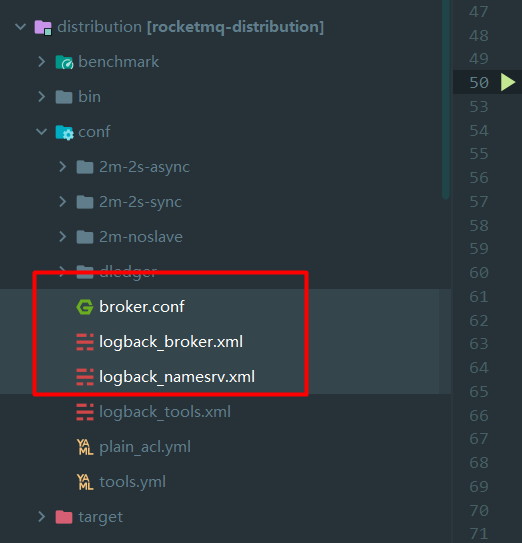Click the distribution module folder icon
Image resolution: width=522 pixels, height=543 pixels.
[43, 27]
